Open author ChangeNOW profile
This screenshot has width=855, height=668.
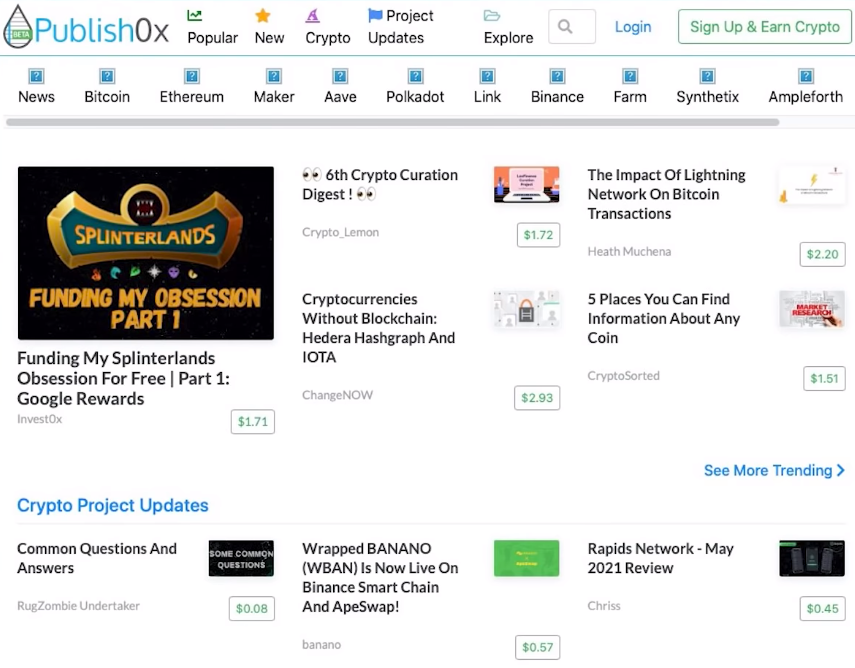(x=338, y=395)
